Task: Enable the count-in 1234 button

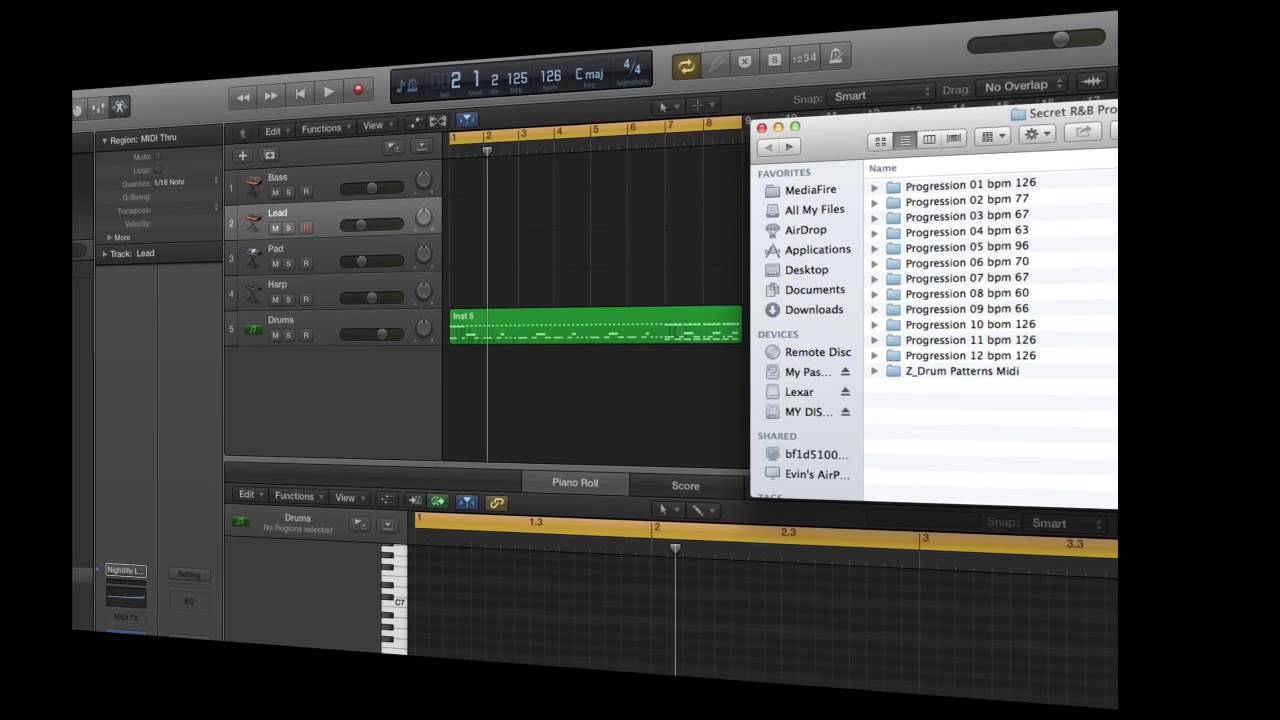Action: click(804, 58)
